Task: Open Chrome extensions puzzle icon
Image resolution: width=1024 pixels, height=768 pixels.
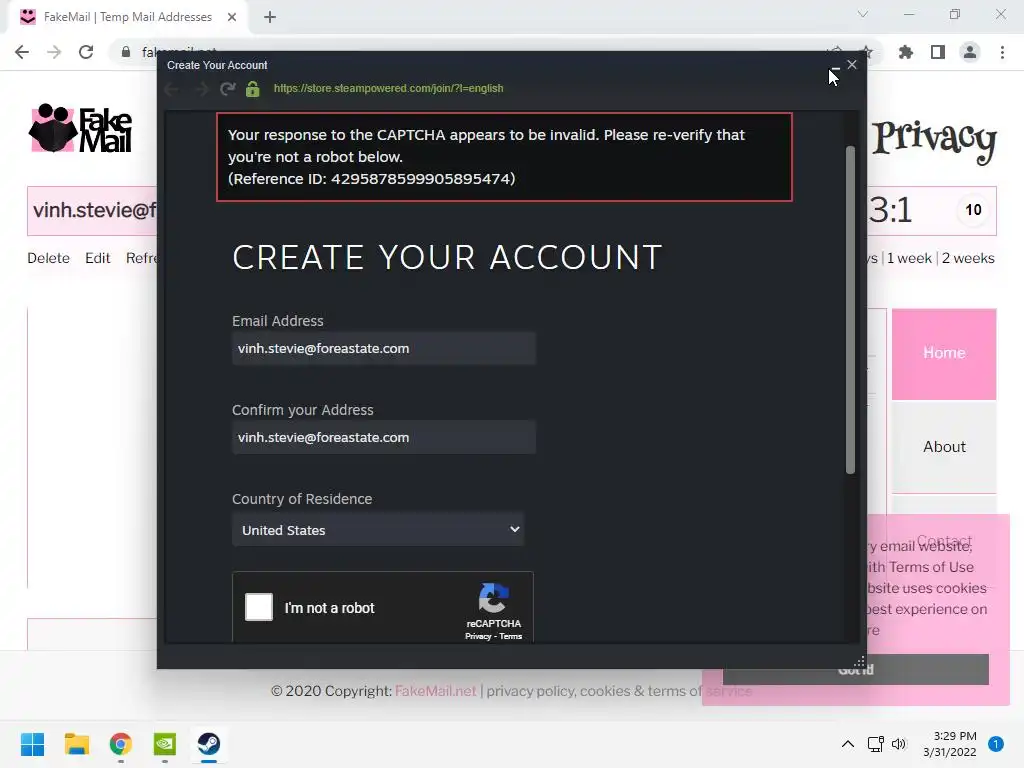Action: pos(906,52)
